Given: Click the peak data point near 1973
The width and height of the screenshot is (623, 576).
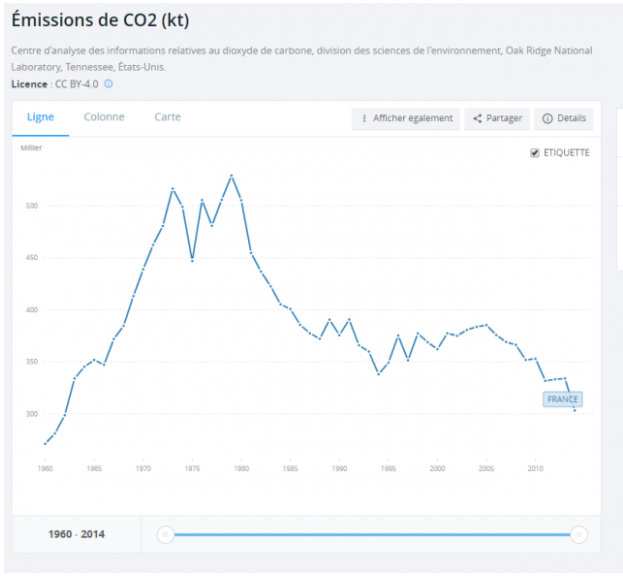Looking at the screenshot, I should tap(172, 188).
